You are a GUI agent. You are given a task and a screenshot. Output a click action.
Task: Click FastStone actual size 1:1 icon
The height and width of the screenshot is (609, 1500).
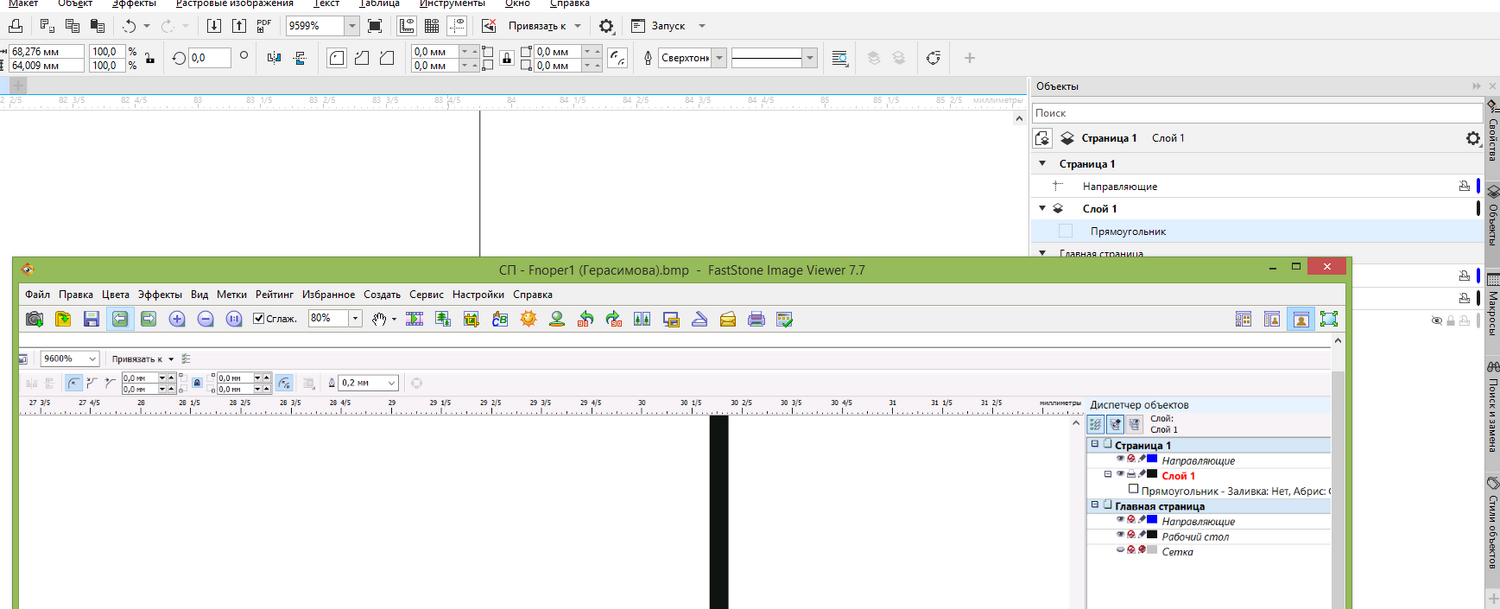[x=234, y=319]
